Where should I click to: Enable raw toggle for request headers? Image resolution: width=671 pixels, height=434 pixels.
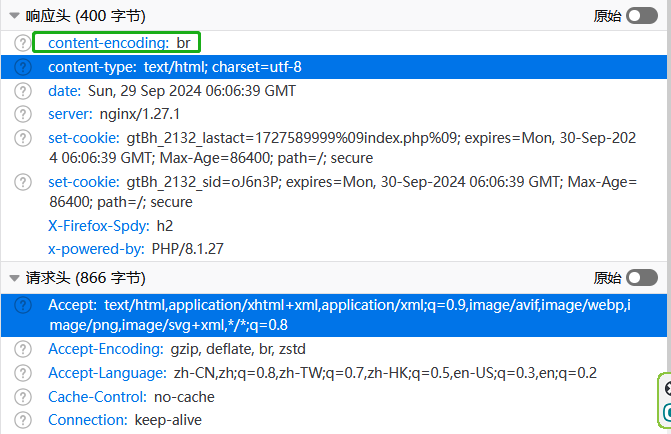coord(642,278)
